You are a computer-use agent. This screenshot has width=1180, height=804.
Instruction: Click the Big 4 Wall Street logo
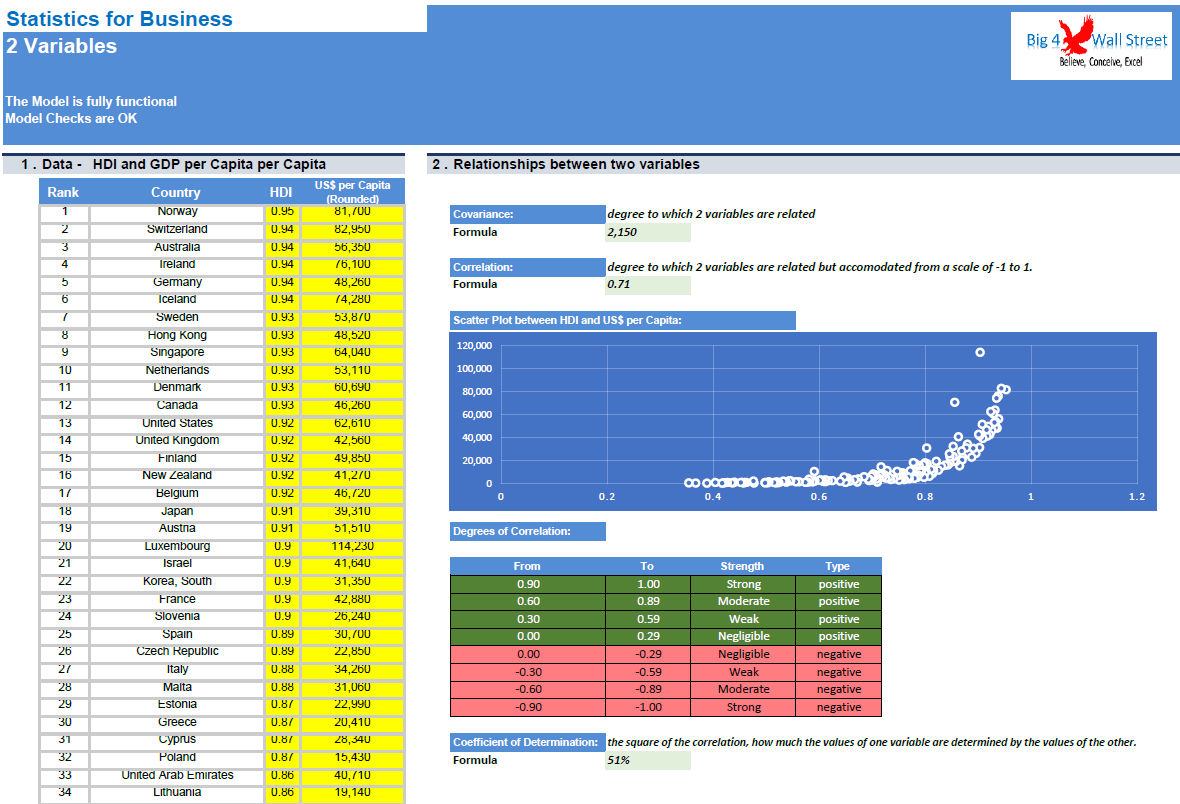click(1090, 45)
